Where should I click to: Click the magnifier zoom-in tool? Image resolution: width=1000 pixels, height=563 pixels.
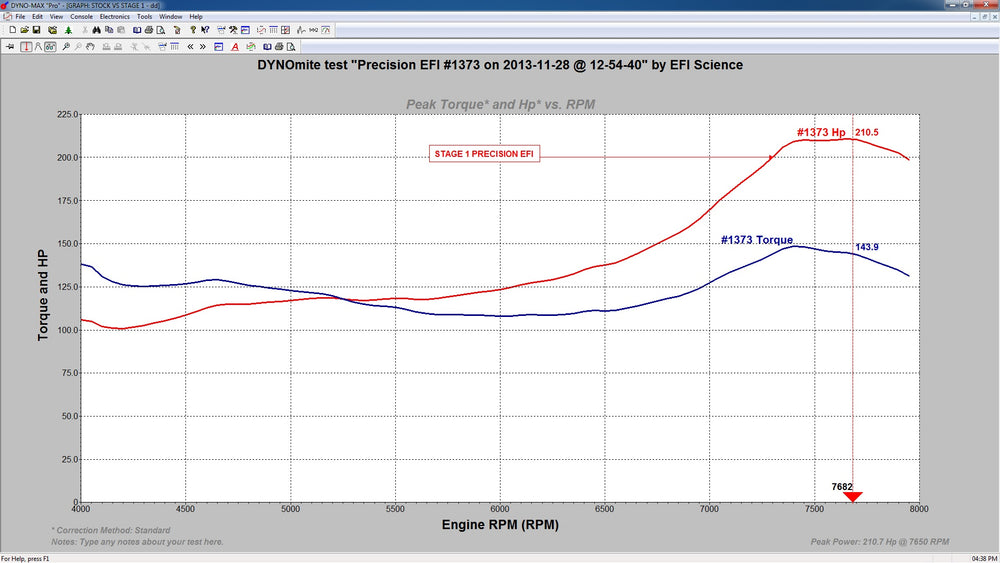pos(66,47)
